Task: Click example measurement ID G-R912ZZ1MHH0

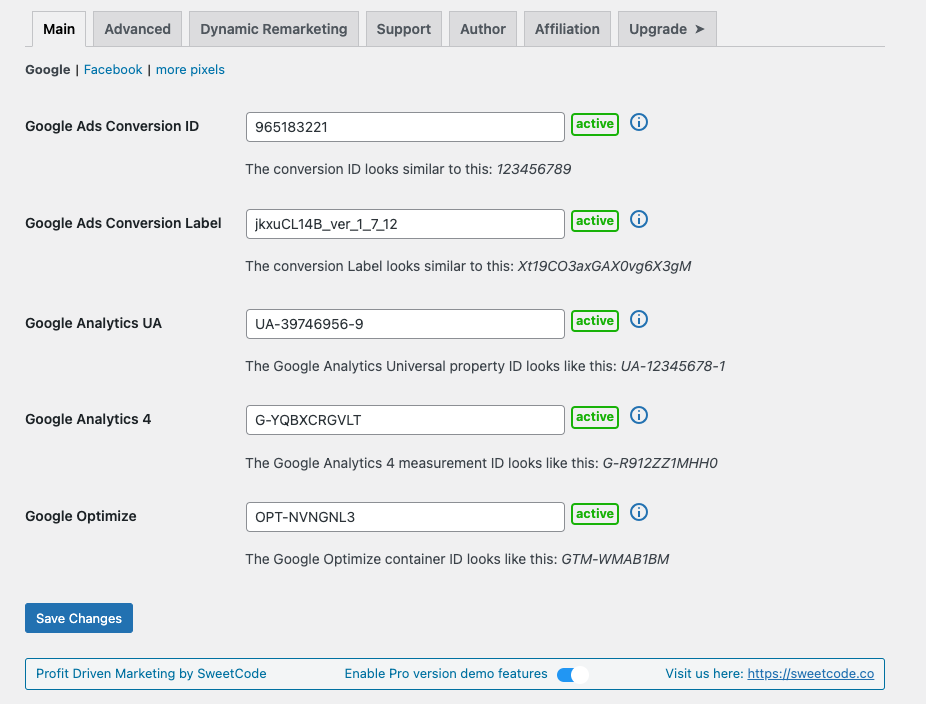Action: point(660,463)
